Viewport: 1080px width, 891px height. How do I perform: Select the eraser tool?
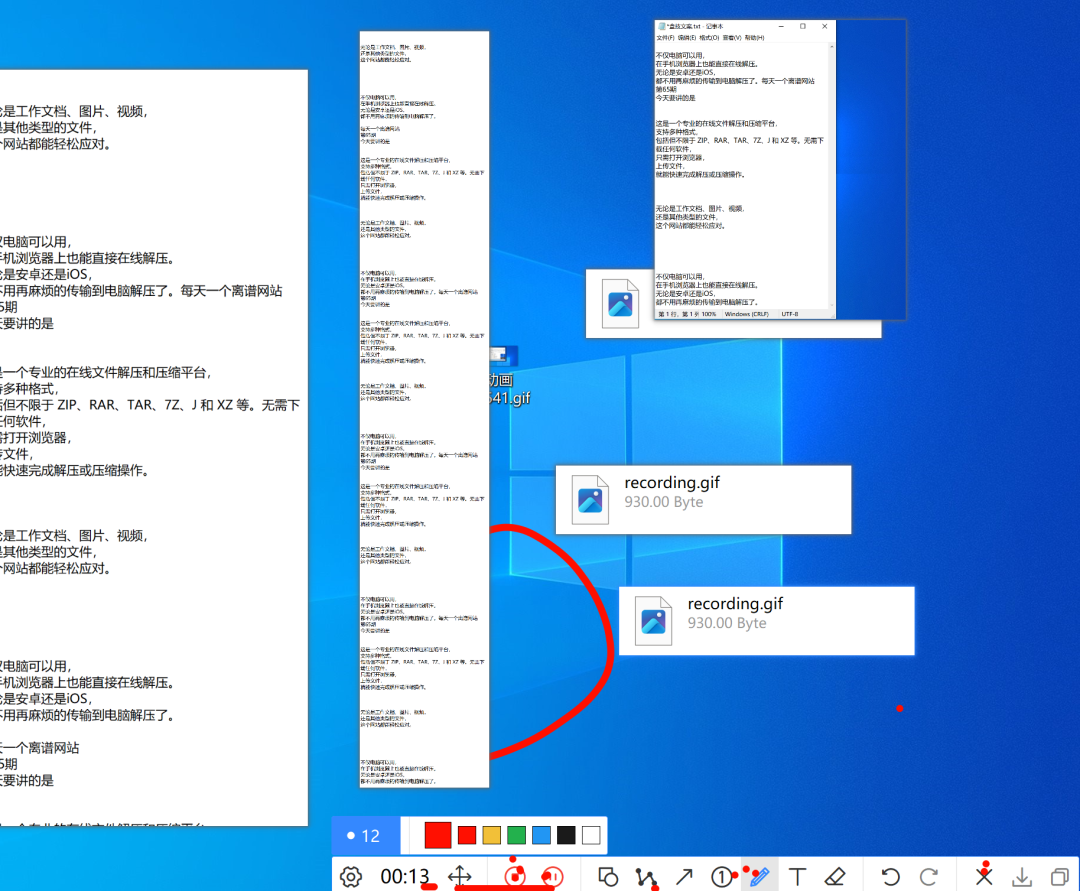pyautogui.click(x=836, y=876)
